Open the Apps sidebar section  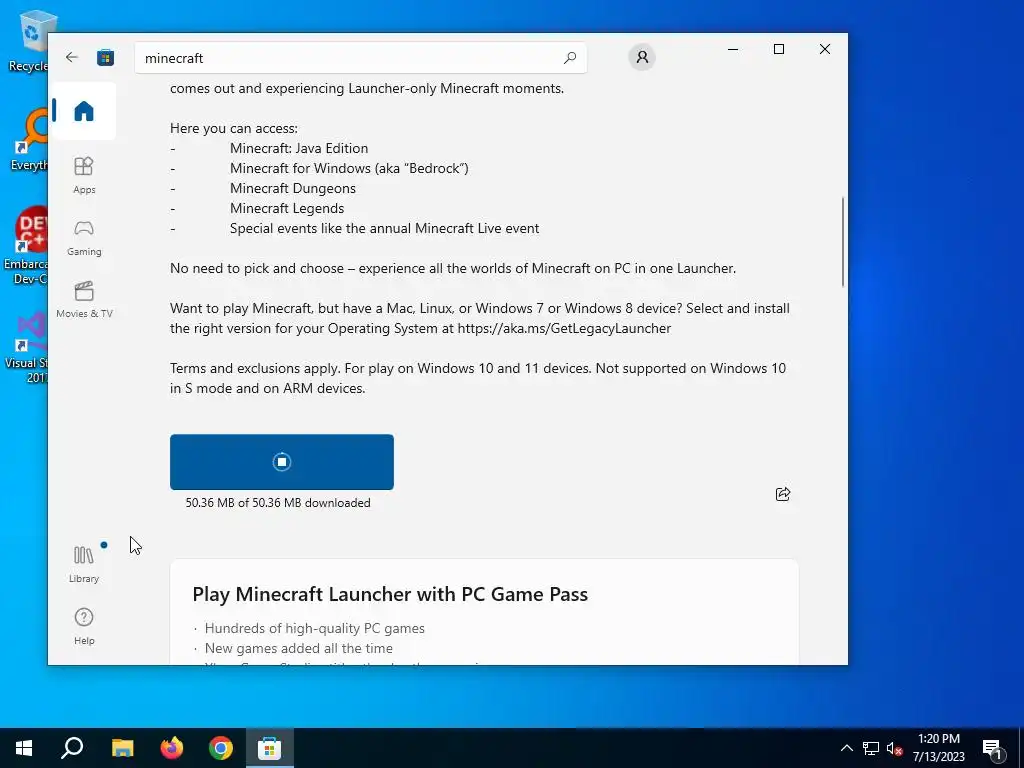(x=84, y=175)
